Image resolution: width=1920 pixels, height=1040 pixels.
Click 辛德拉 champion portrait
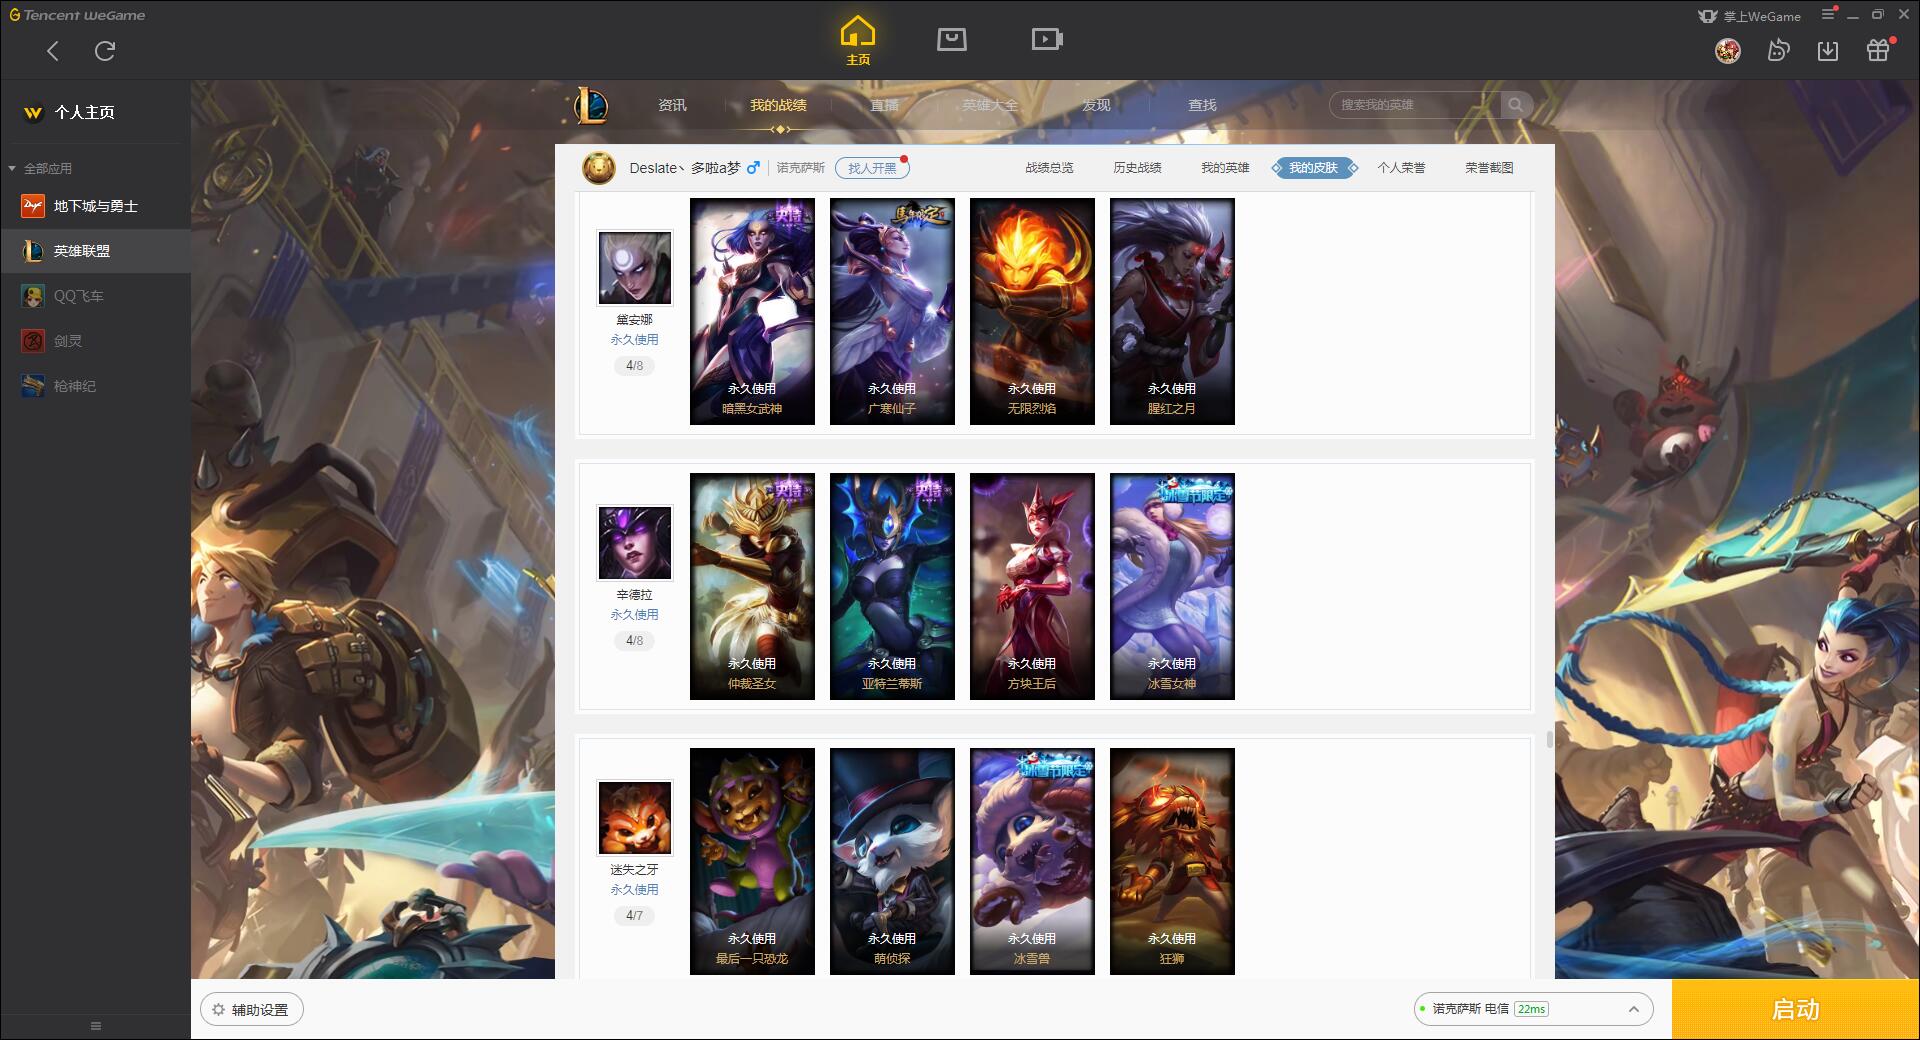tap(635, 543)
